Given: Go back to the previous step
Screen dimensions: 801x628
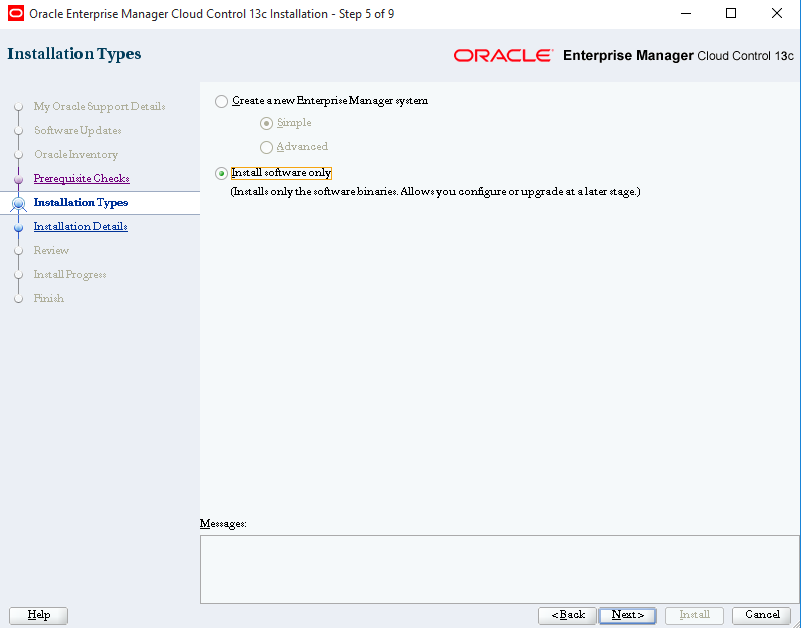Looking at the screenshot, I should [x=566, y=615].
